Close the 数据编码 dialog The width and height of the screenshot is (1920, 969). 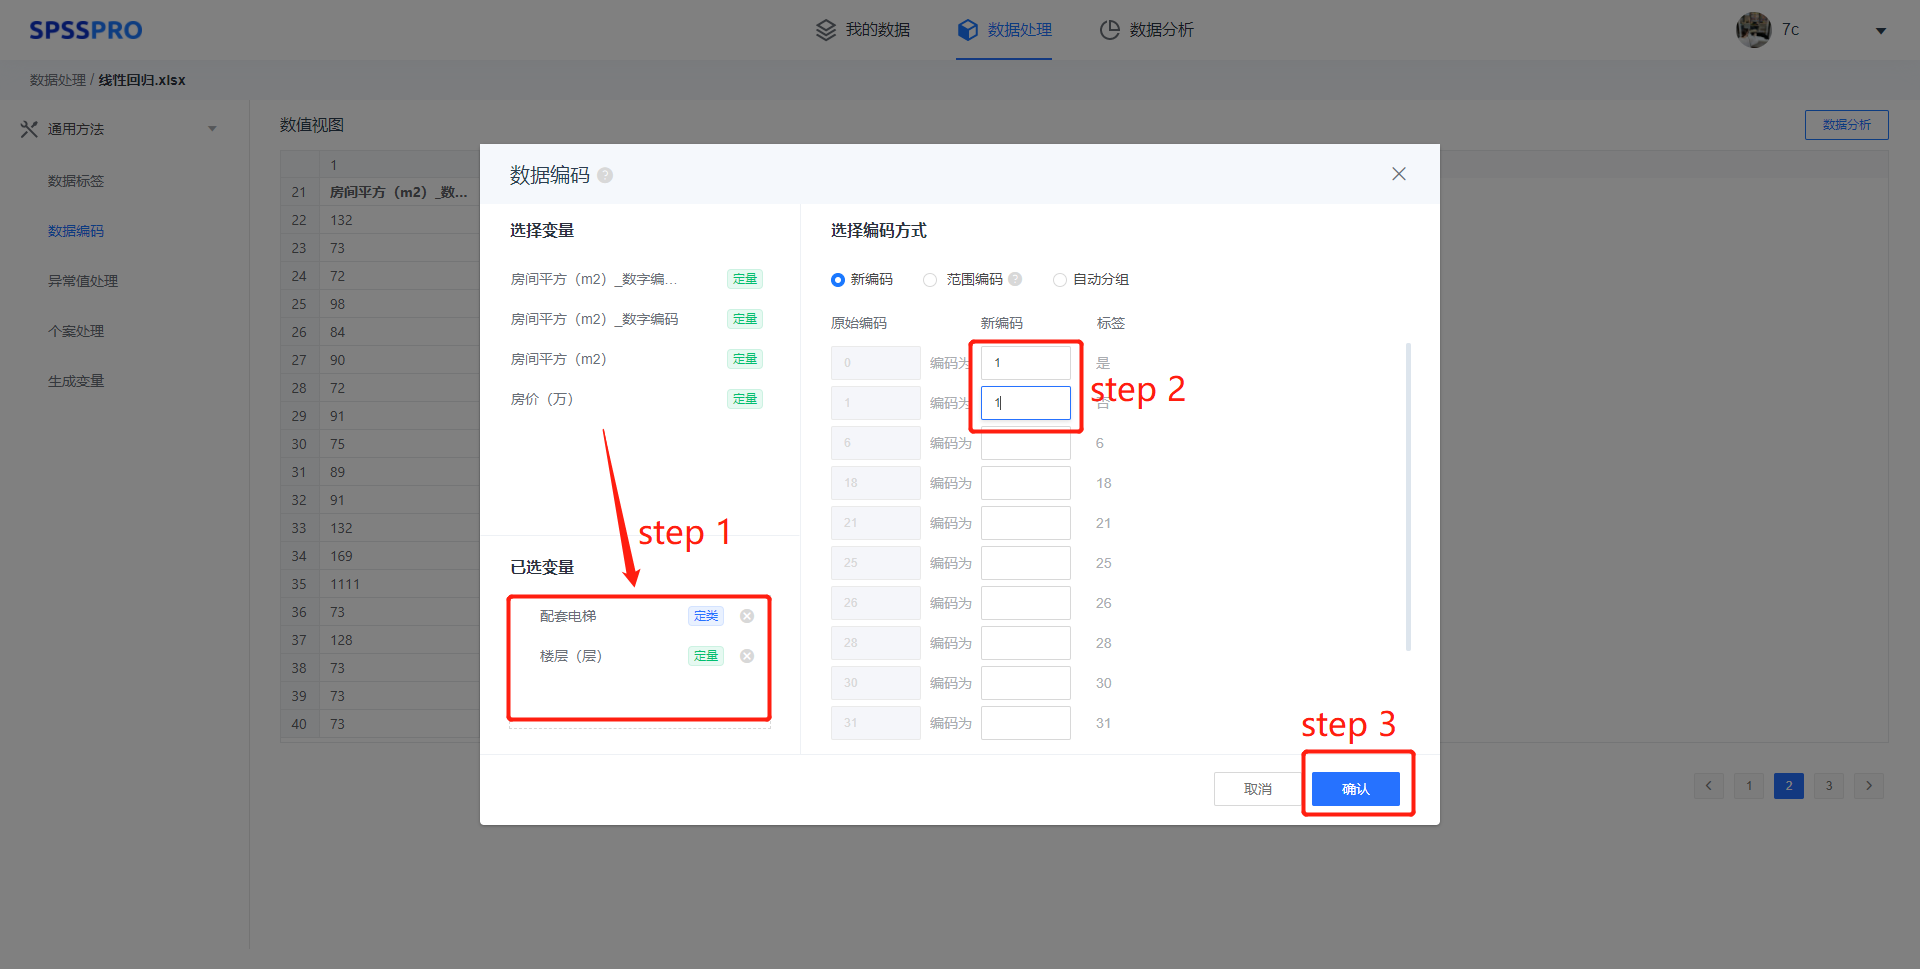tap(1398, 174)
